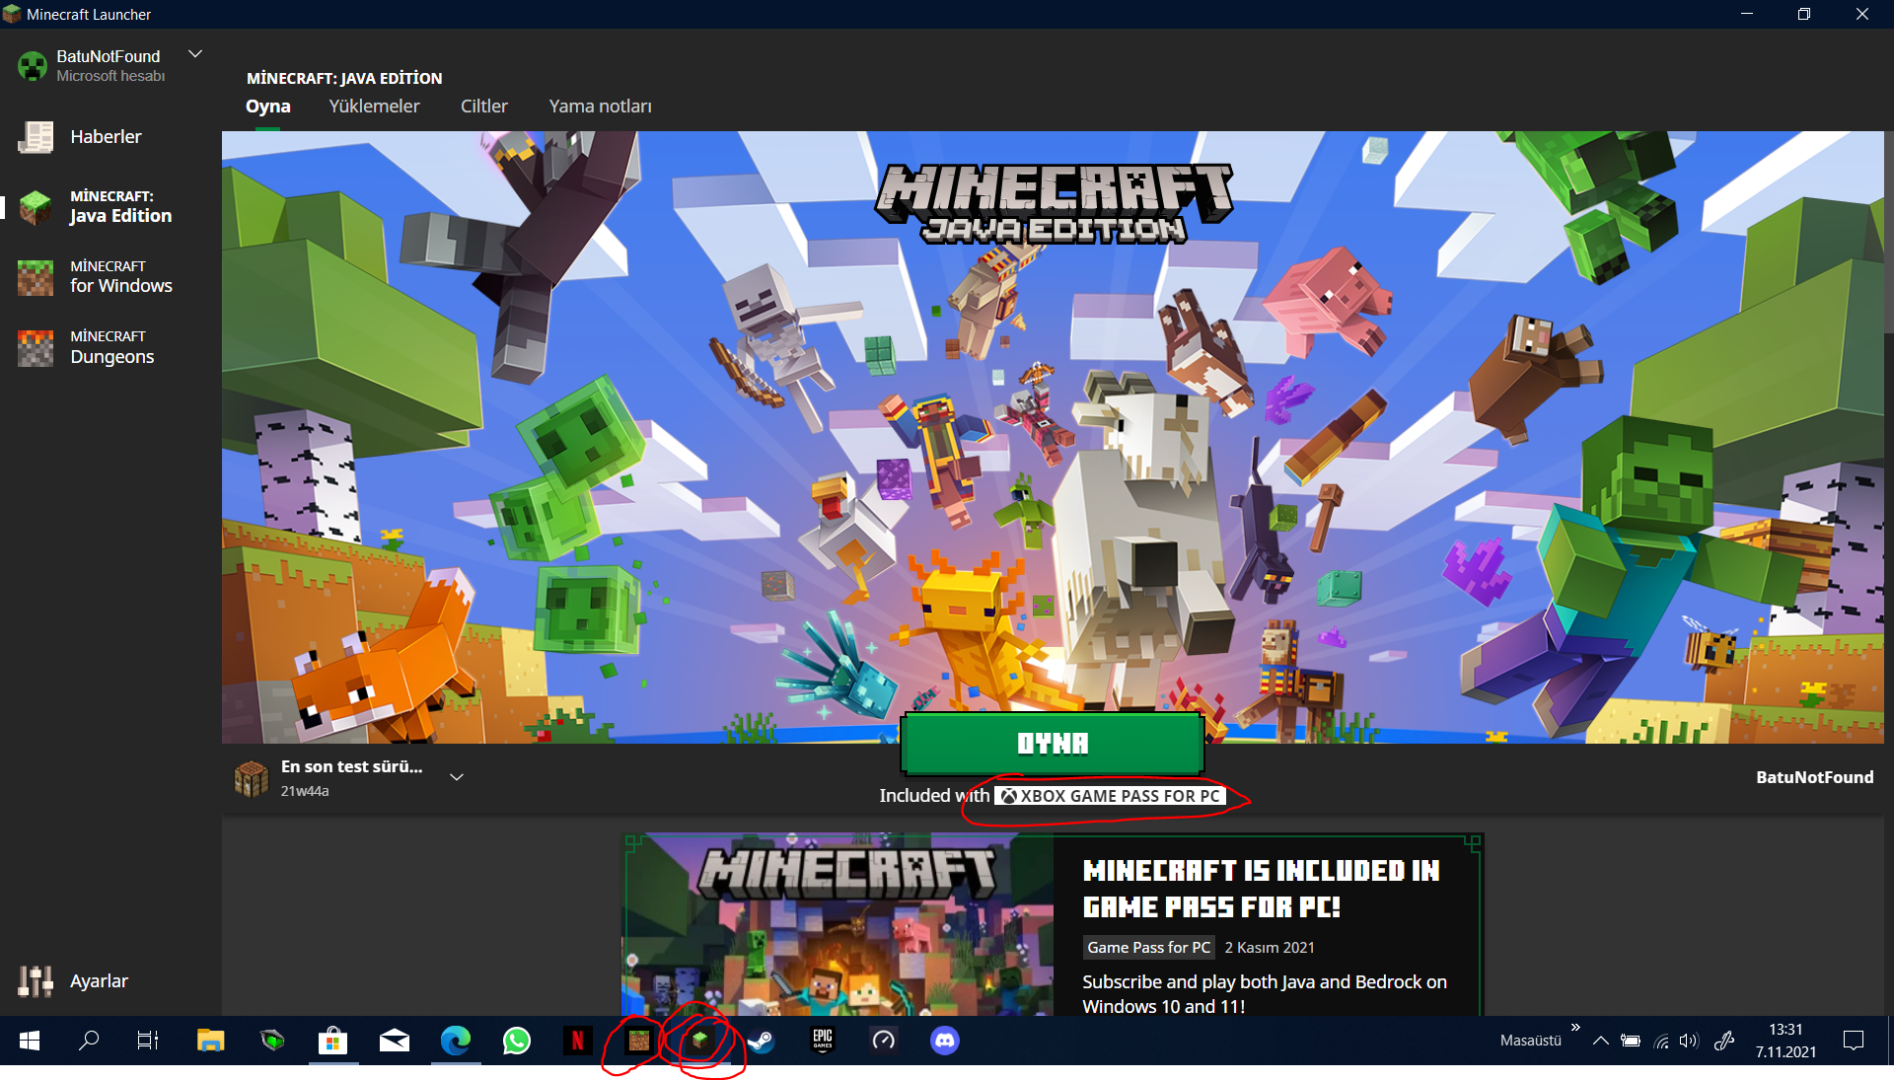
Task: Expand the Masaüstü toolbar overflow arrows
Action: click(x=1575, y=1028)
